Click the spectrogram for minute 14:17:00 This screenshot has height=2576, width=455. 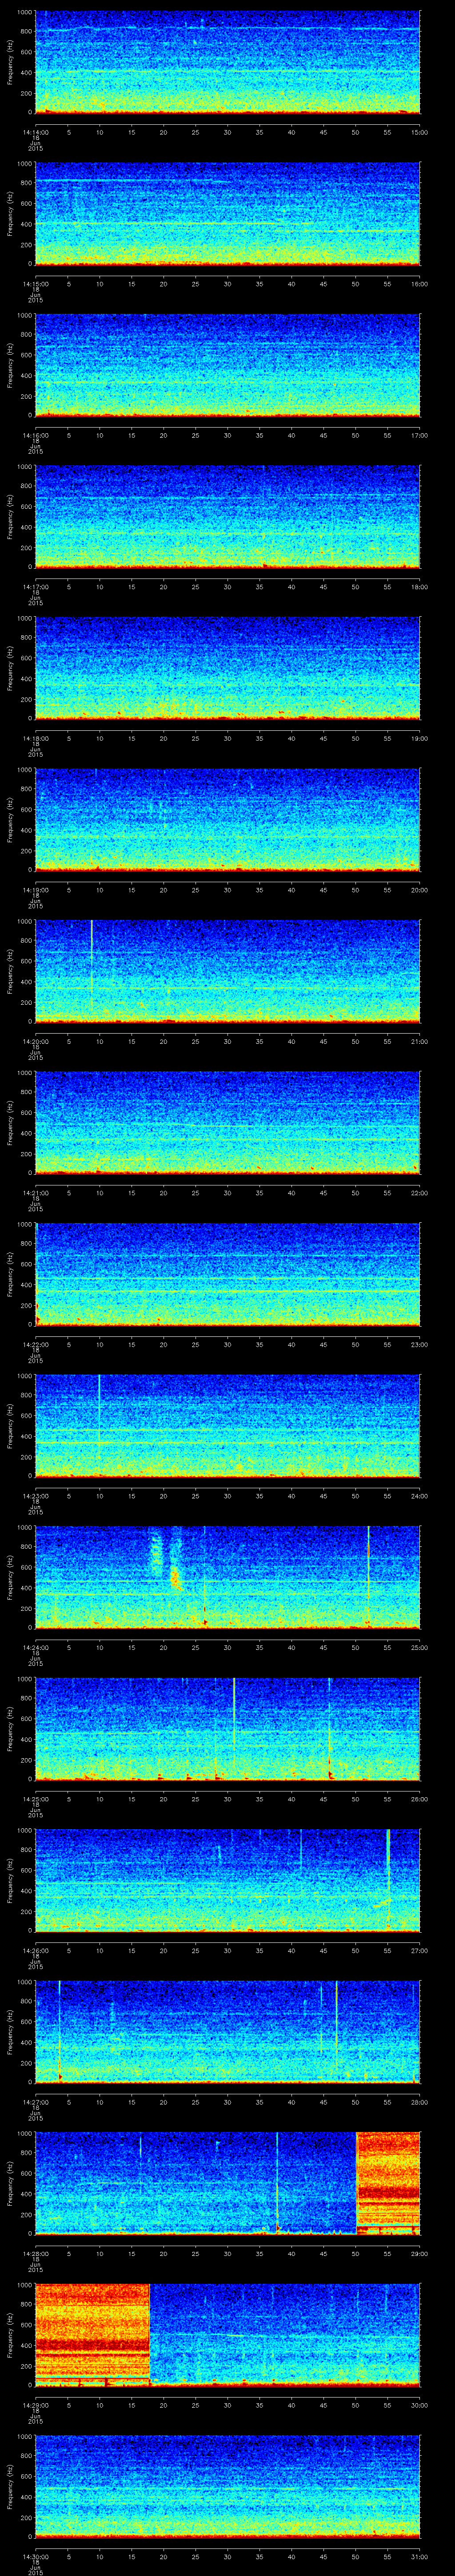(x=227, y=516)
